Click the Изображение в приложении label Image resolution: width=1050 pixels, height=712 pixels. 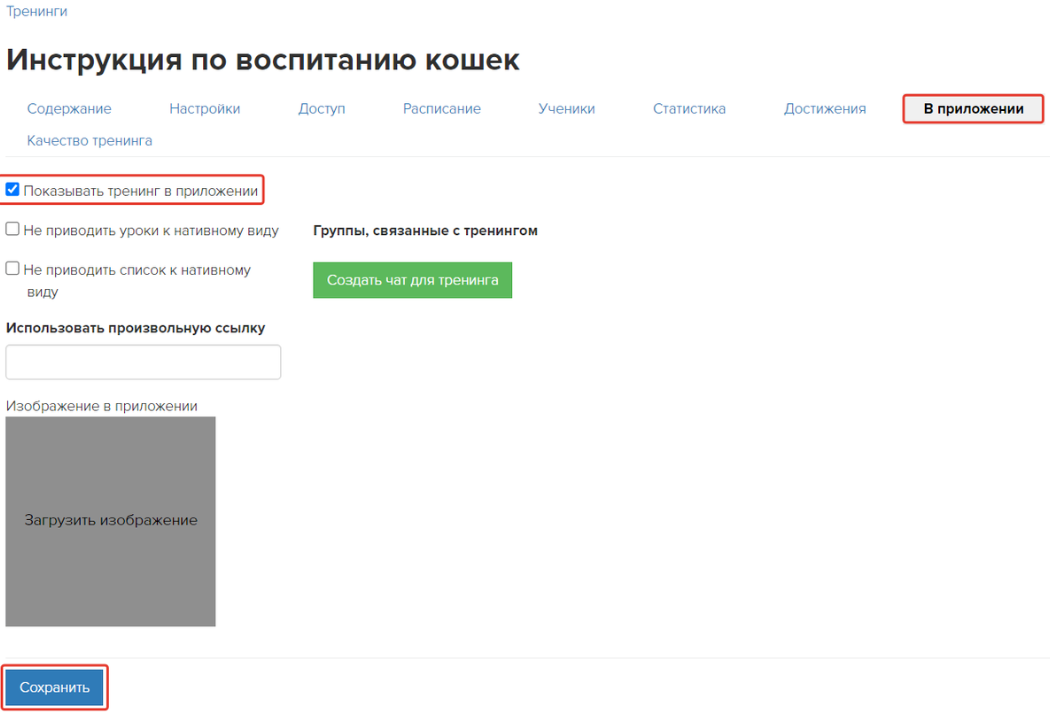[x=102, y=406]
